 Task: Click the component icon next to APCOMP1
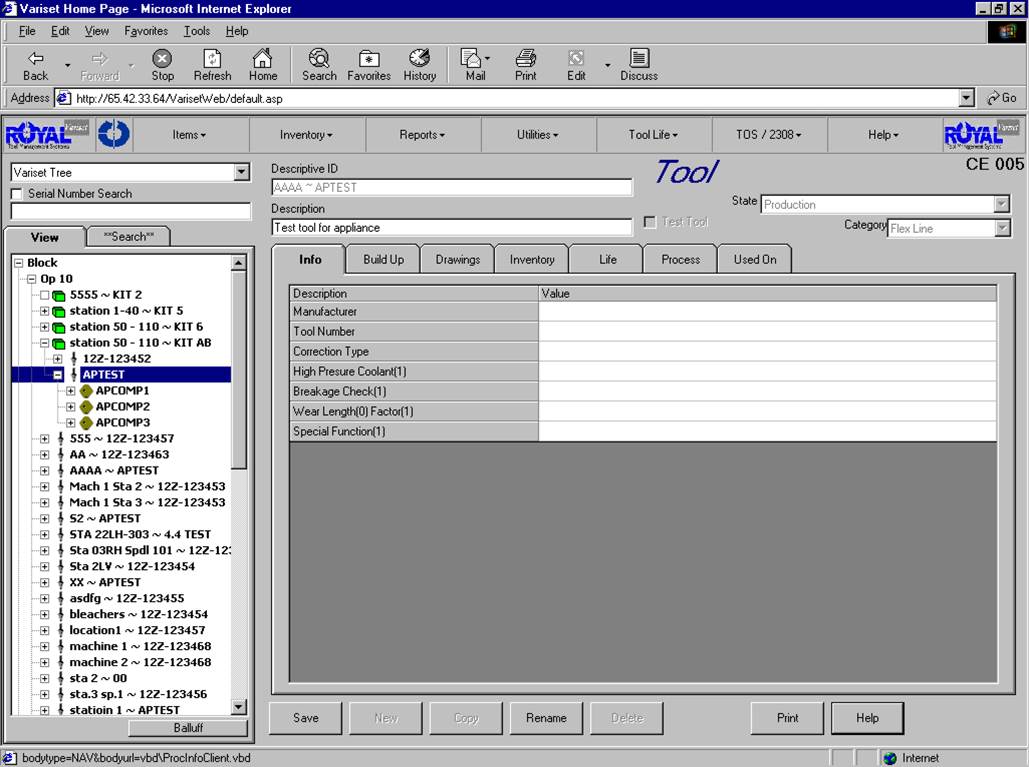click(x=85, y=391)
